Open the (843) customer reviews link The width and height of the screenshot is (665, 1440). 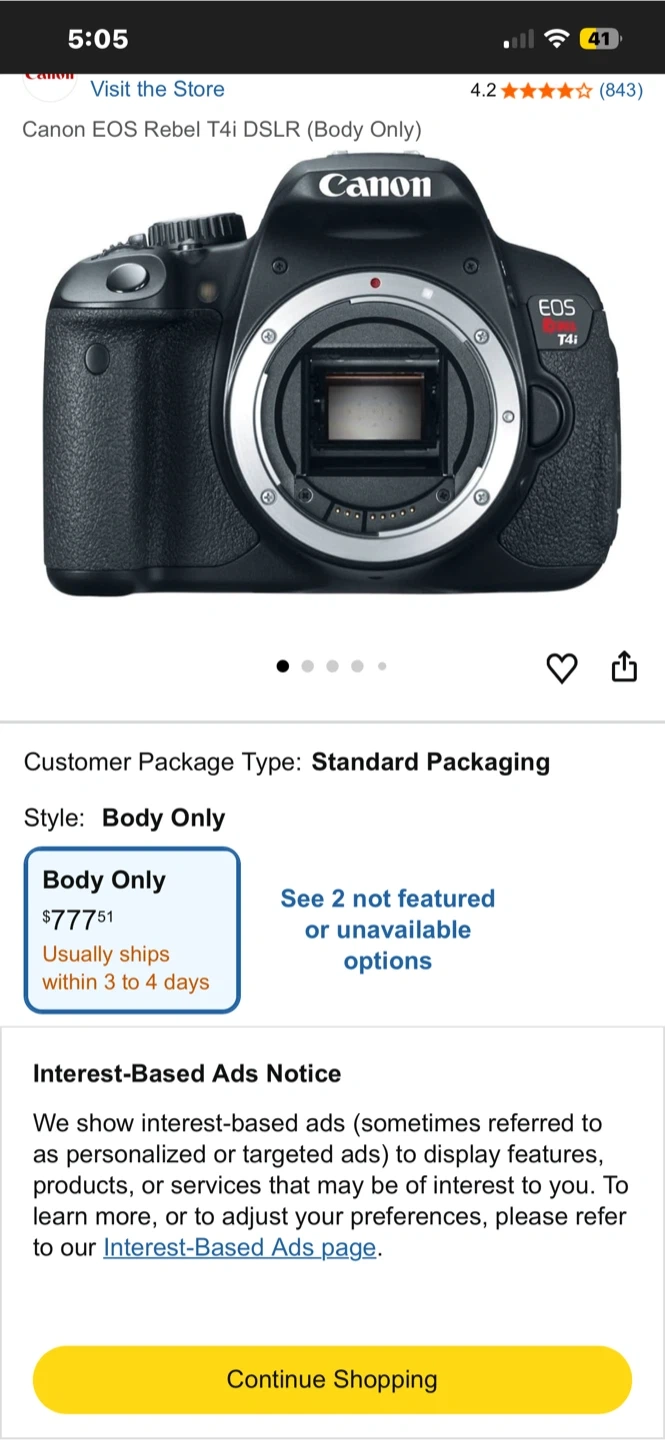tap(620, 91)
